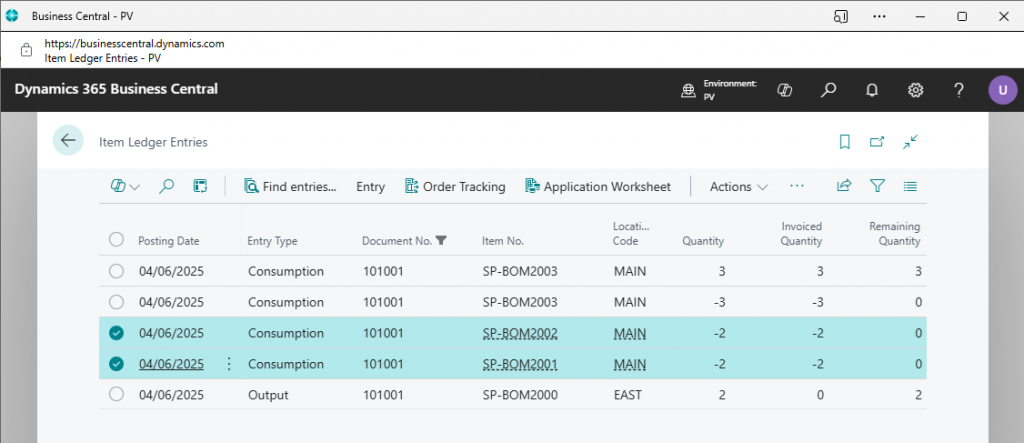Click the share icon in toolbar
Viewport: 1024px width, 443px height.
tap(844, 186)
